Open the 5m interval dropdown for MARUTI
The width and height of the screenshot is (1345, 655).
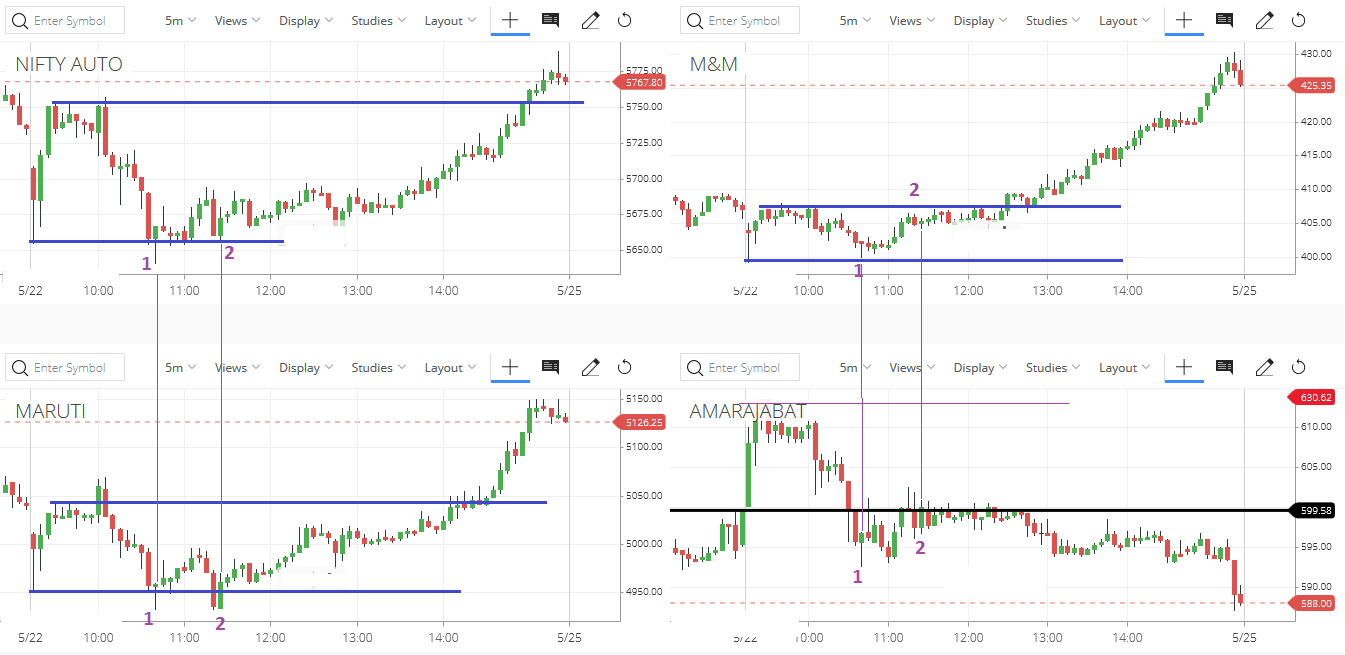point(180,367)
